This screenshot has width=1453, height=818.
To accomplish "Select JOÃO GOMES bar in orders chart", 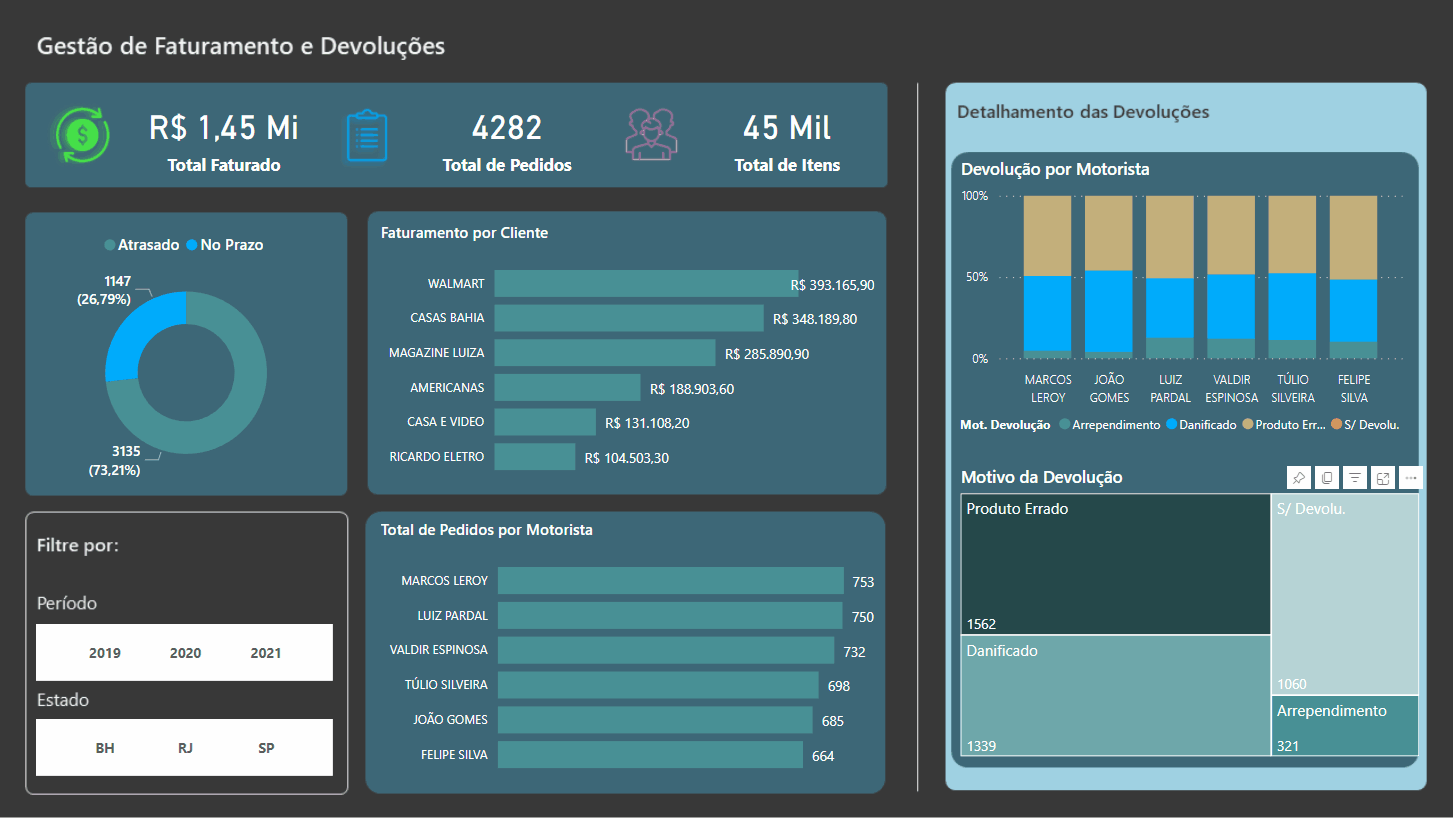I will pos(655,720).
